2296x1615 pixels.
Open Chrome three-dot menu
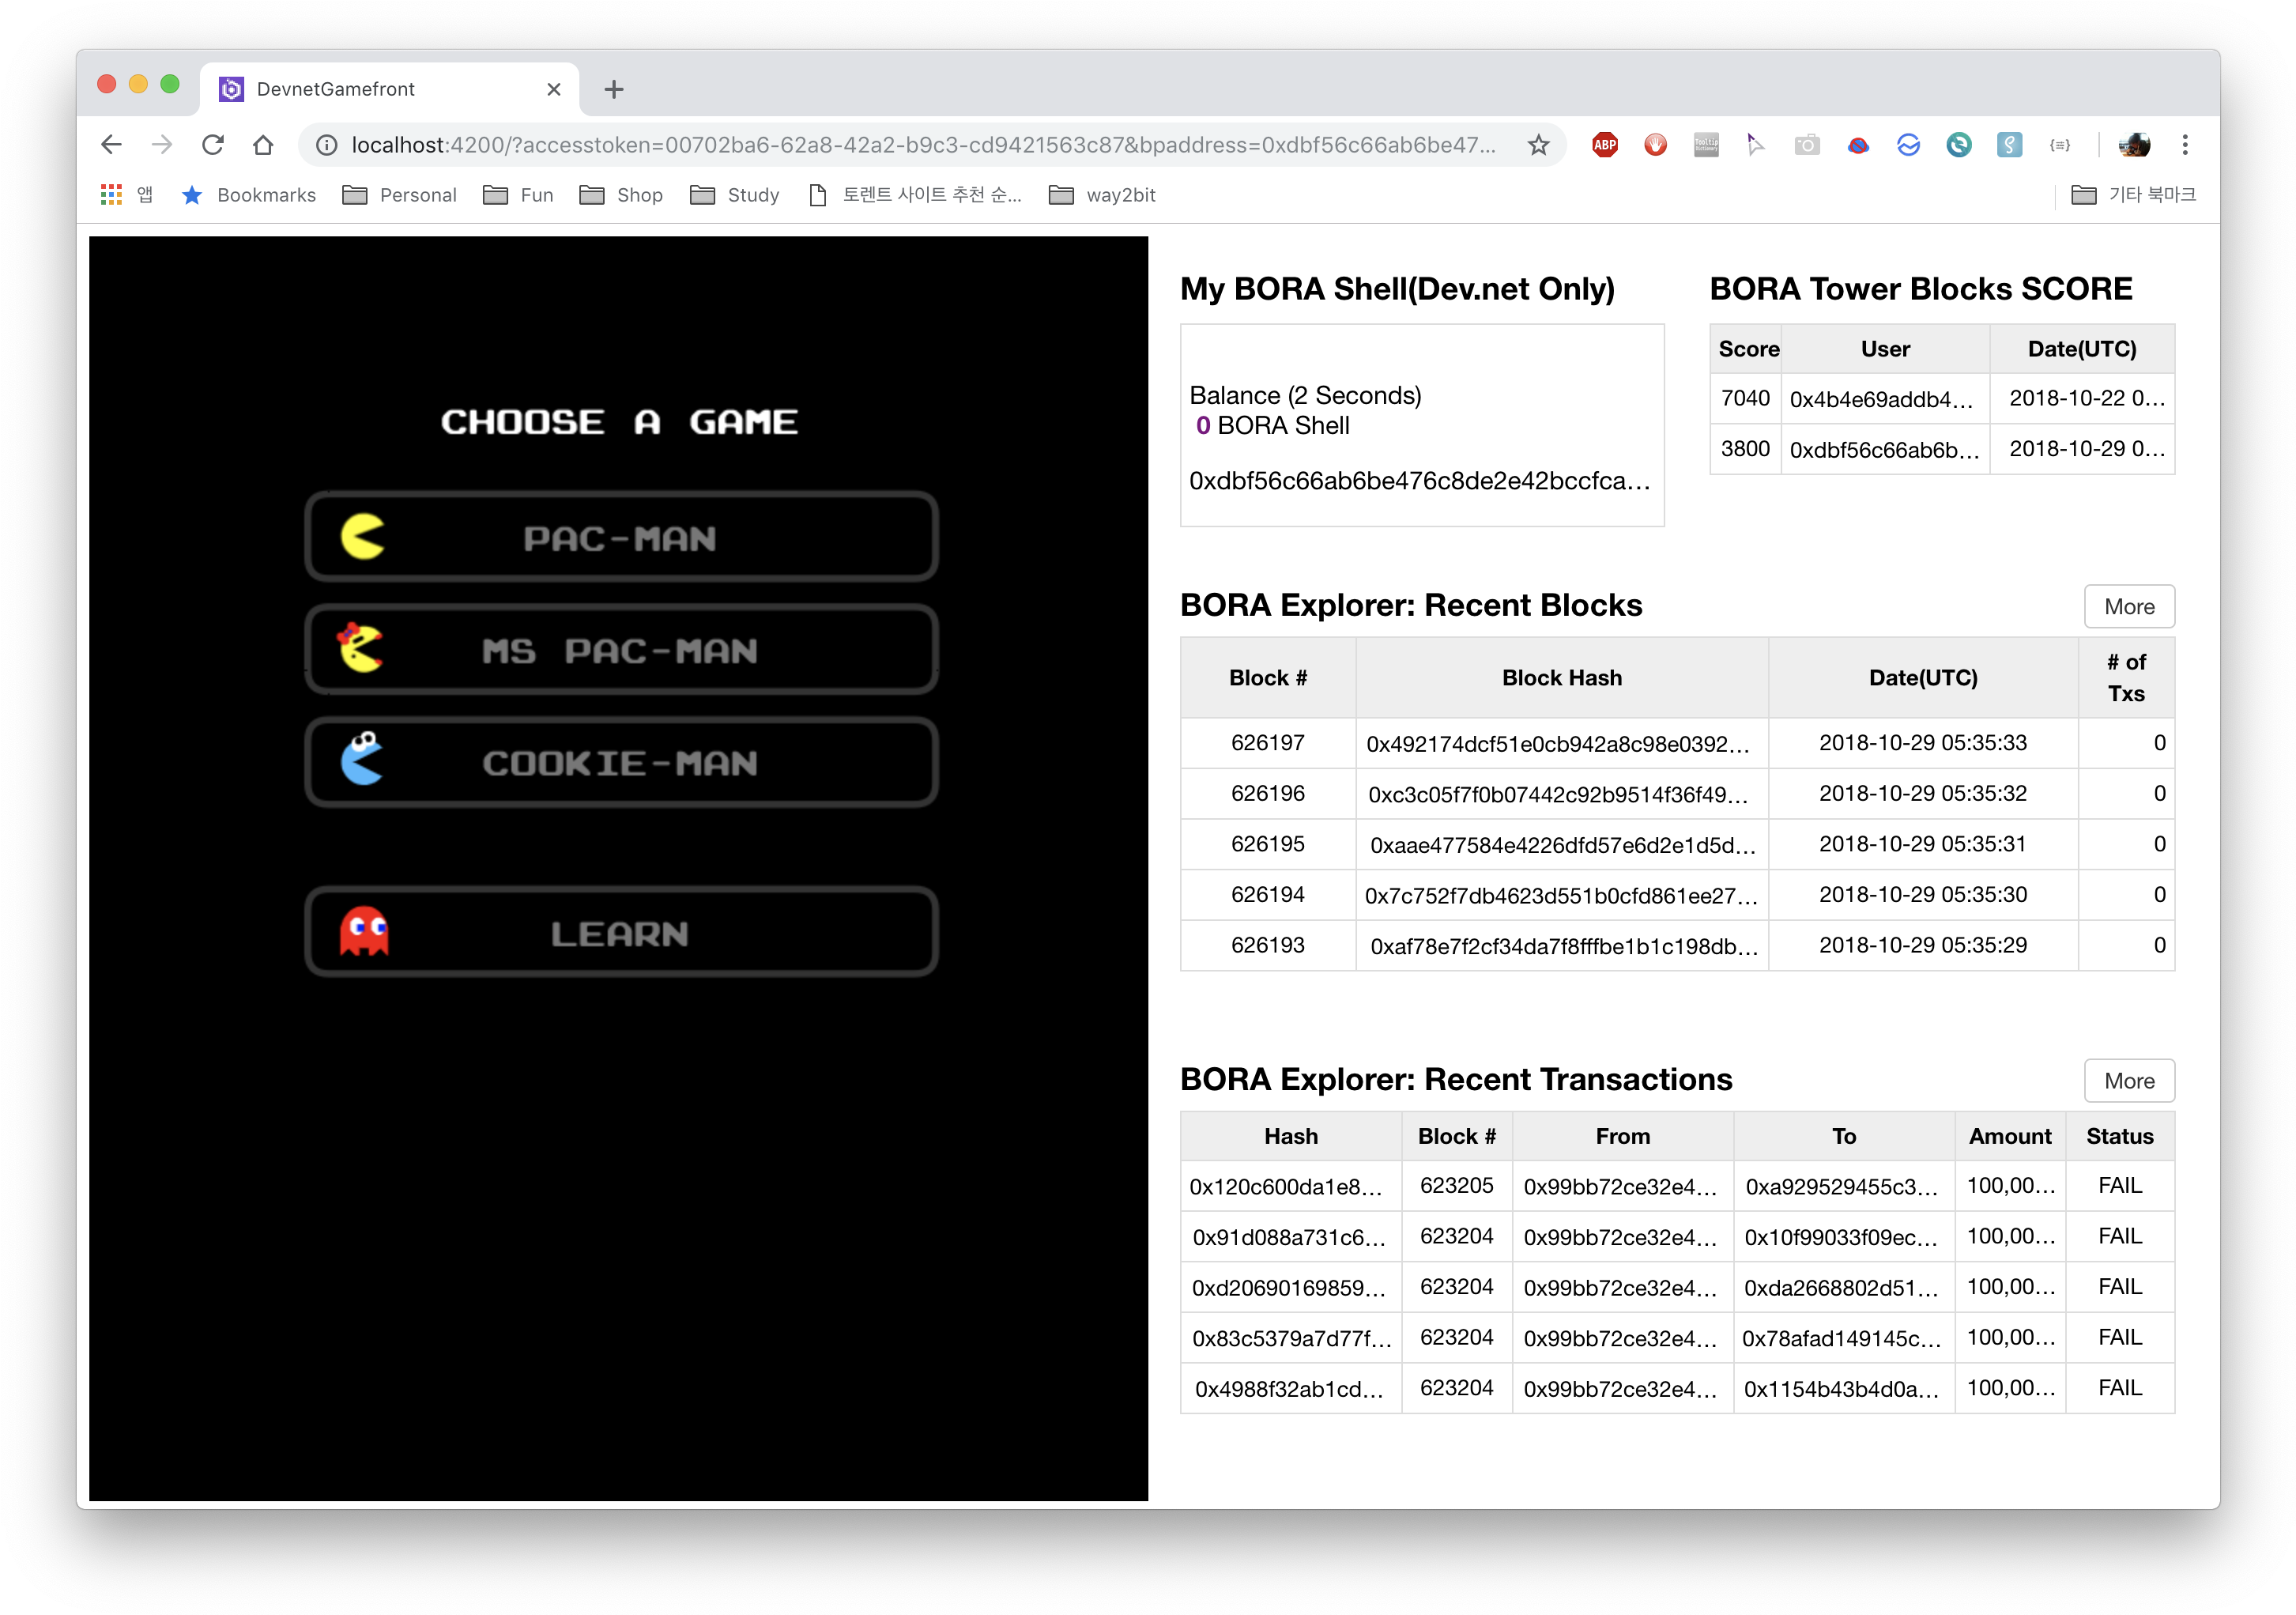[x=2185, y=145]
